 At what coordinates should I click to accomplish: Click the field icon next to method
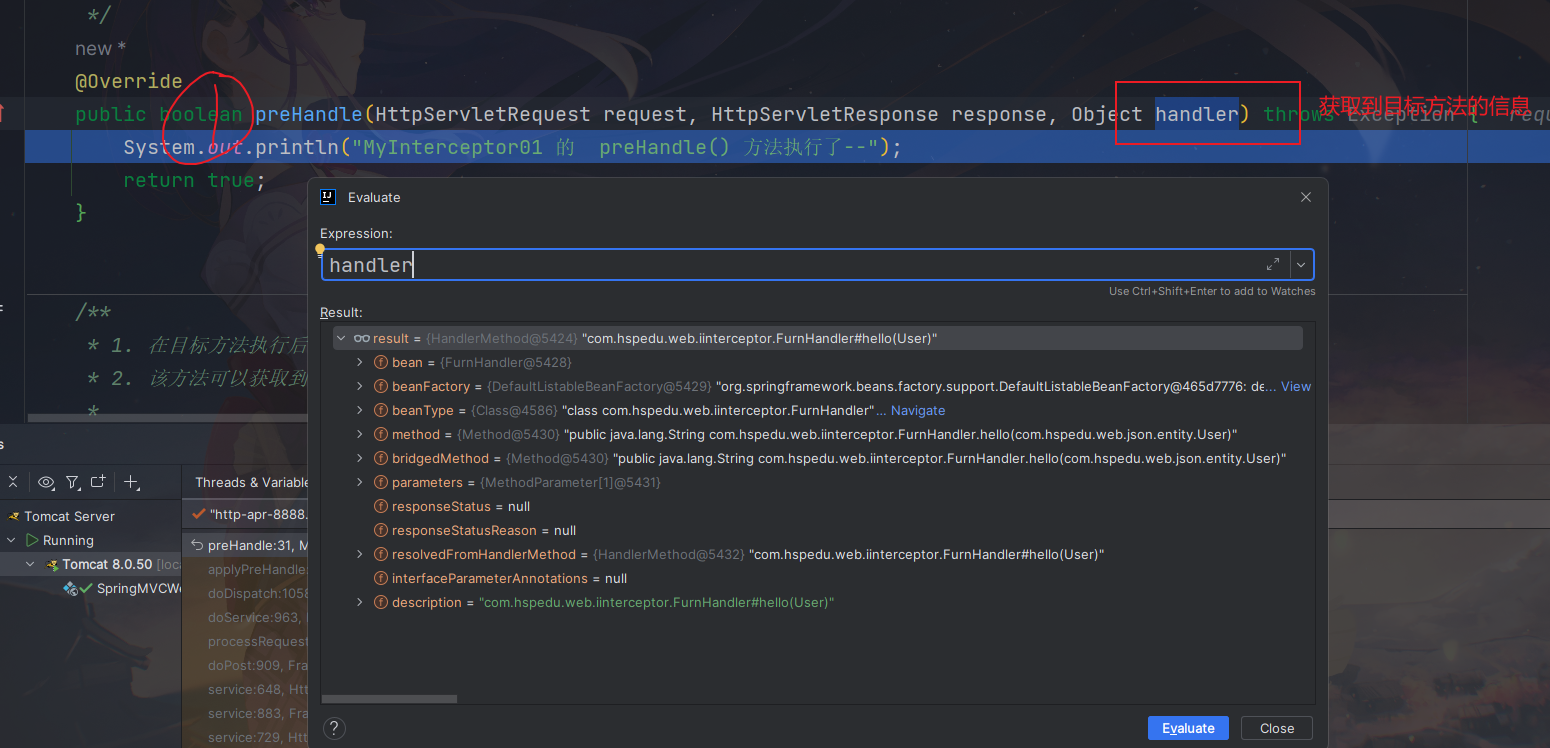[x=381, y=434]
